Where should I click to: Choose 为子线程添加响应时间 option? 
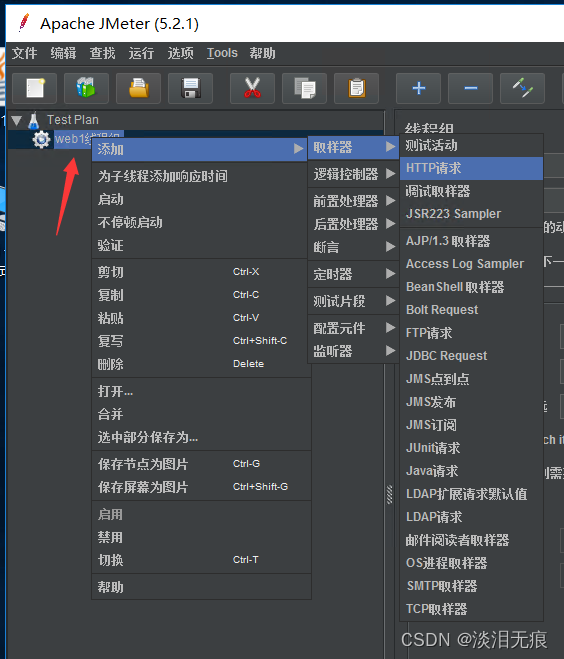pyautogui.click(x=200, y=176)
